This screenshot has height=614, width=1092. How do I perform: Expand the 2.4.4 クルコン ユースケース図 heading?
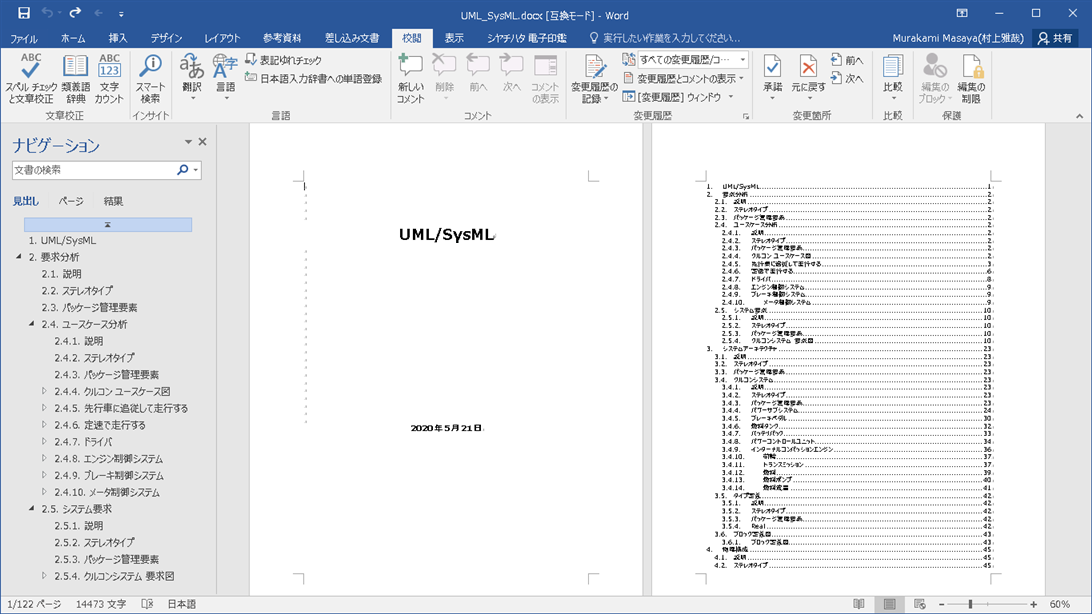pos(44,391)
